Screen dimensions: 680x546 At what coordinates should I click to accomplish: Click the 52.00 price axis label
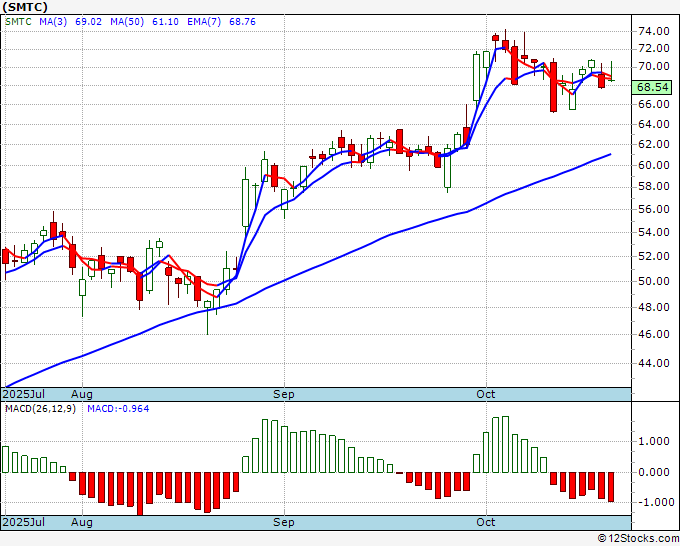point(654,256)
